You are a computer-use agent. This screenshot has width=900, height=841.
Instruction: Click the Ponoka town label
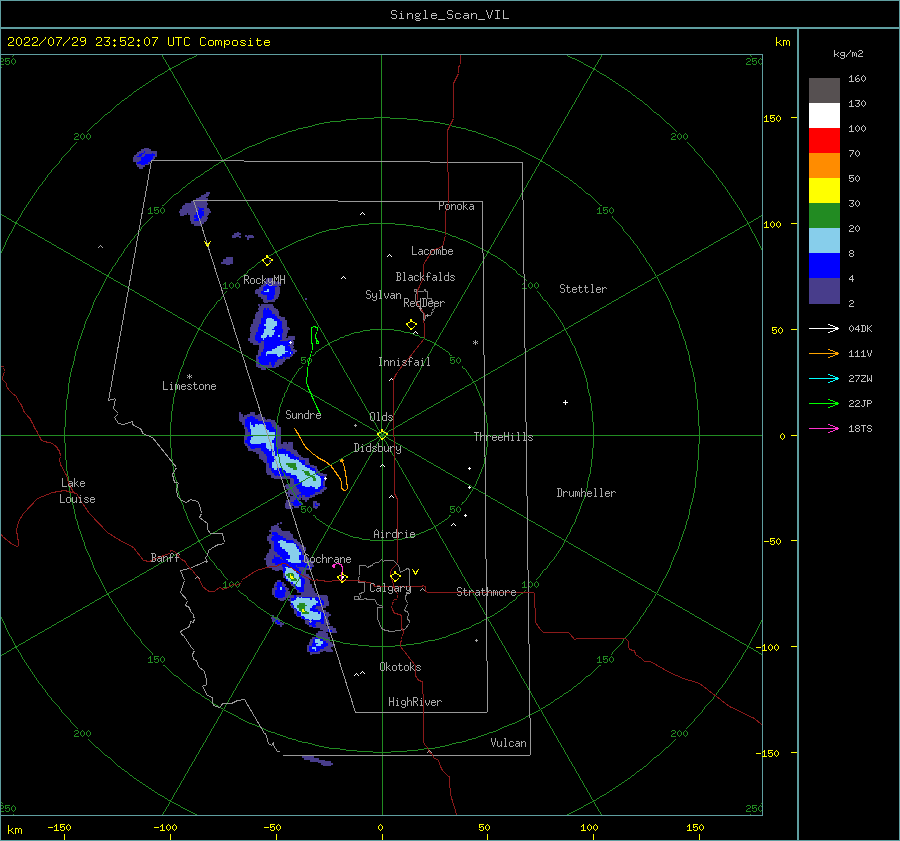click(x=456, y=206)
